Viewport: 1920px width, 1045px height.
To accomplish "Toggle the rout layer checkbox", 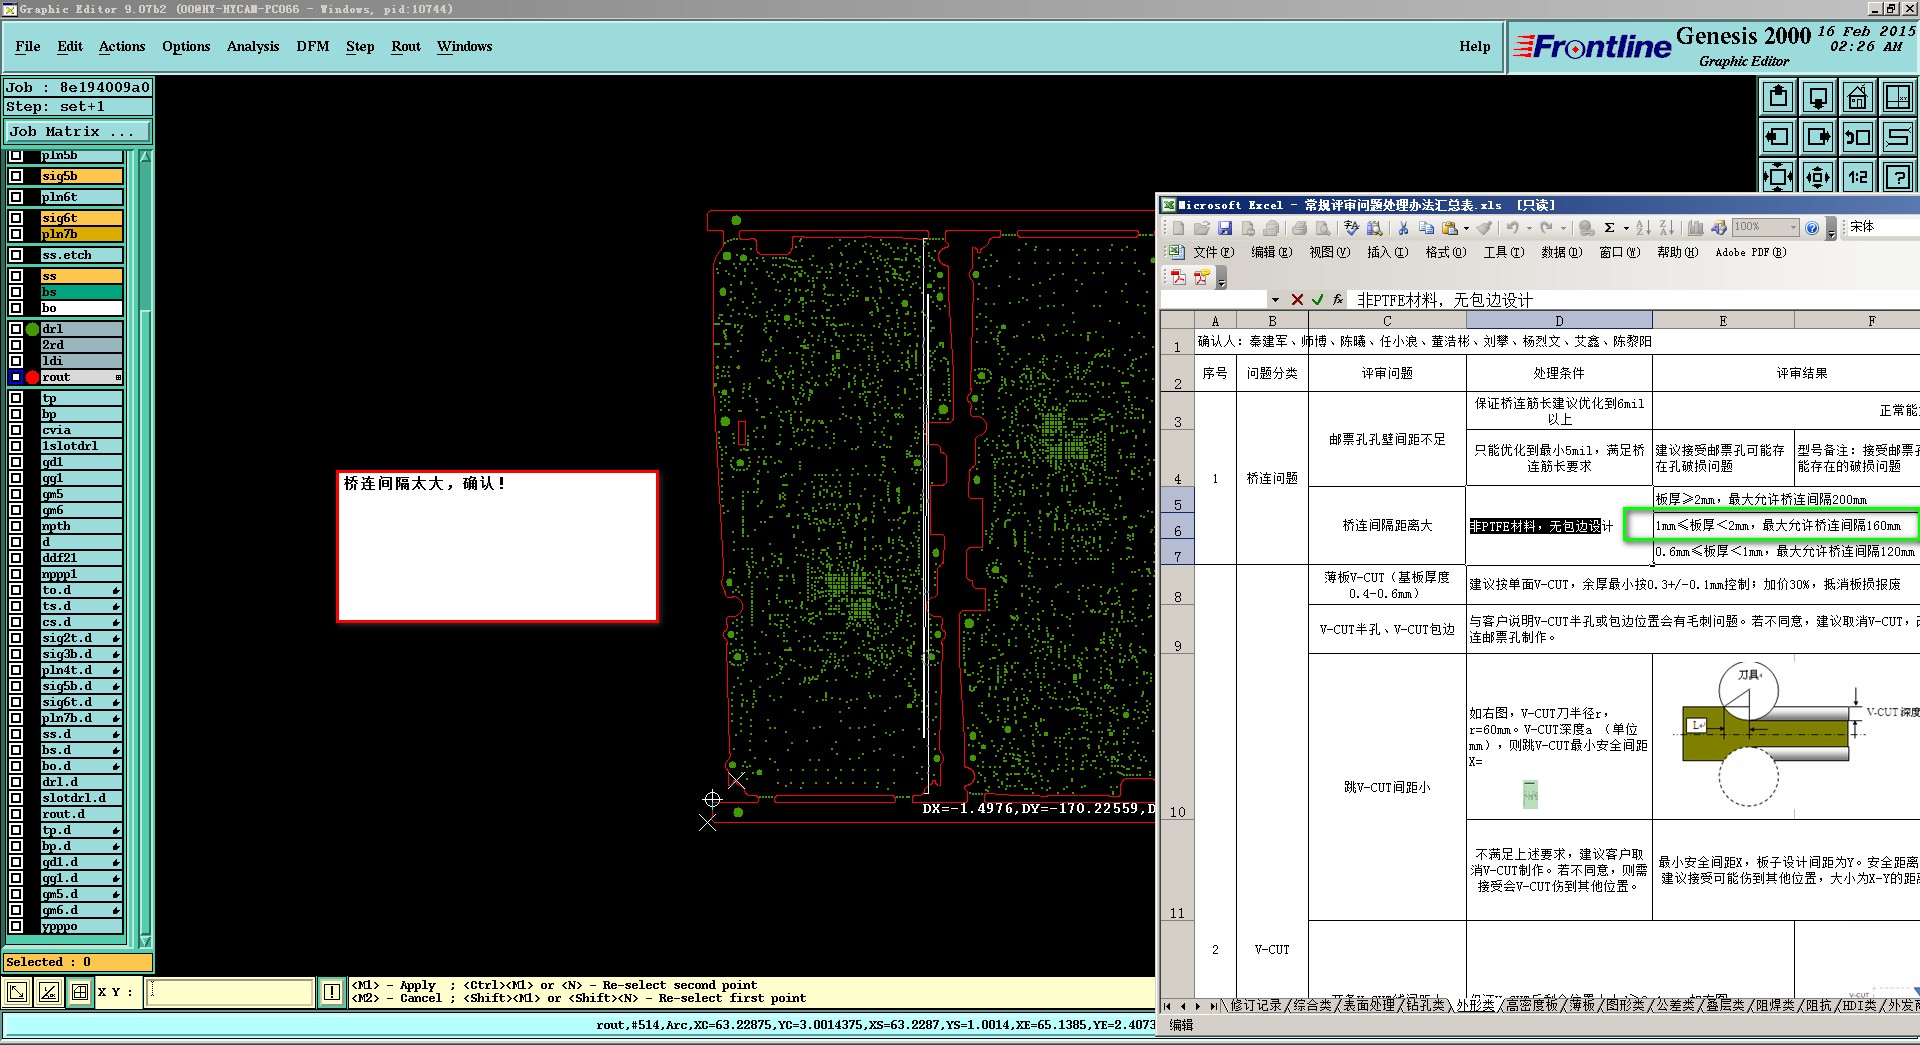I will point(16,377).
